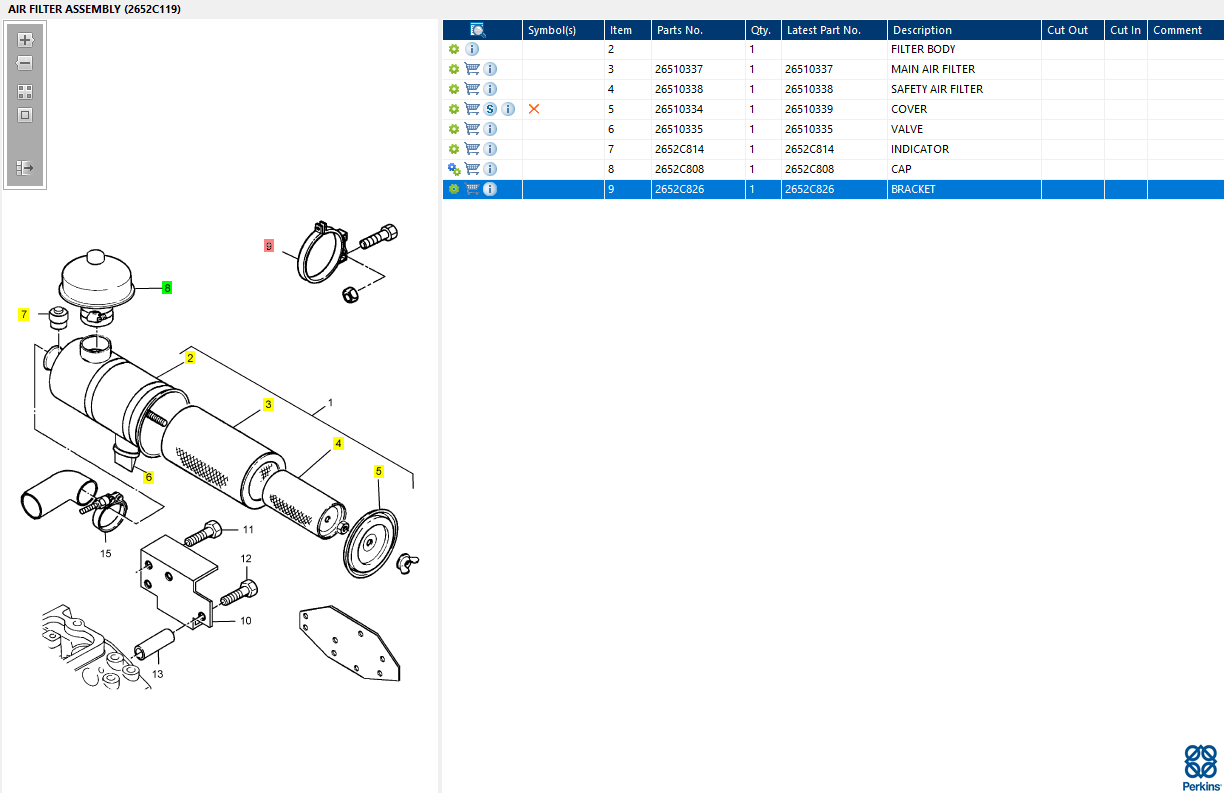Viewport: 1224px width, 793px height.
Task: Add INDICATOR to shopping cart
Action: click(x=472, y=149)
